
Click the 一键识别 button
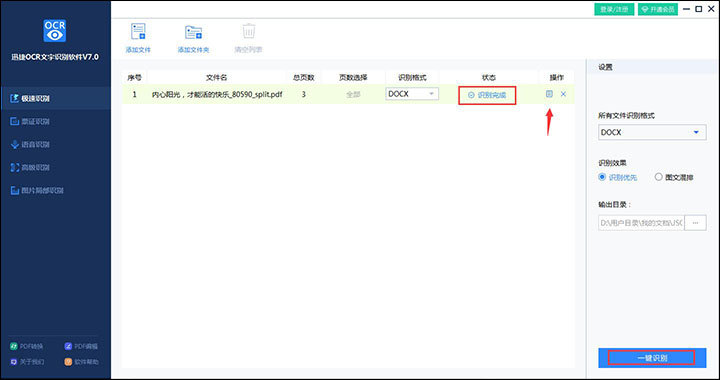[x=652, y=358]
